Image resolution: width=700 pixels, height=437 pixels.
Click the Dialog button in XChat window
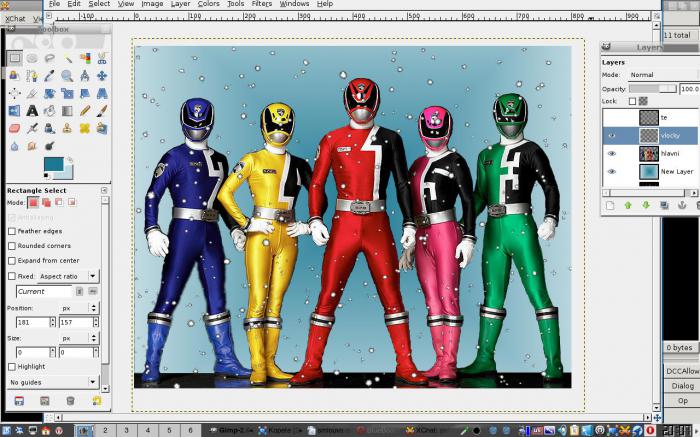coord(682,386)
